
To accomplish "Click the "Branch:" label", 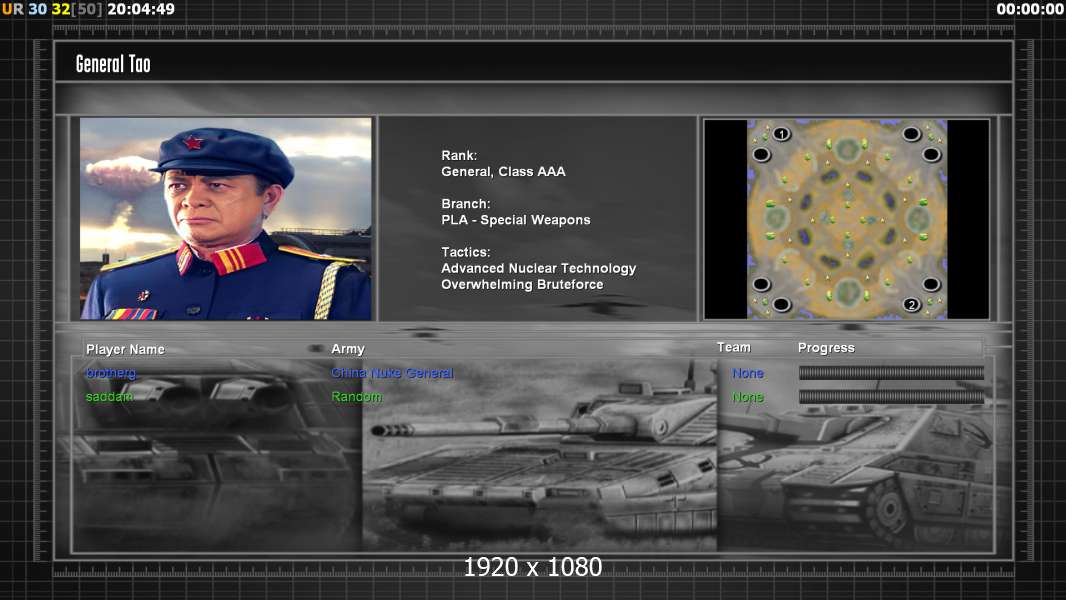I will (x=466, y=204).
